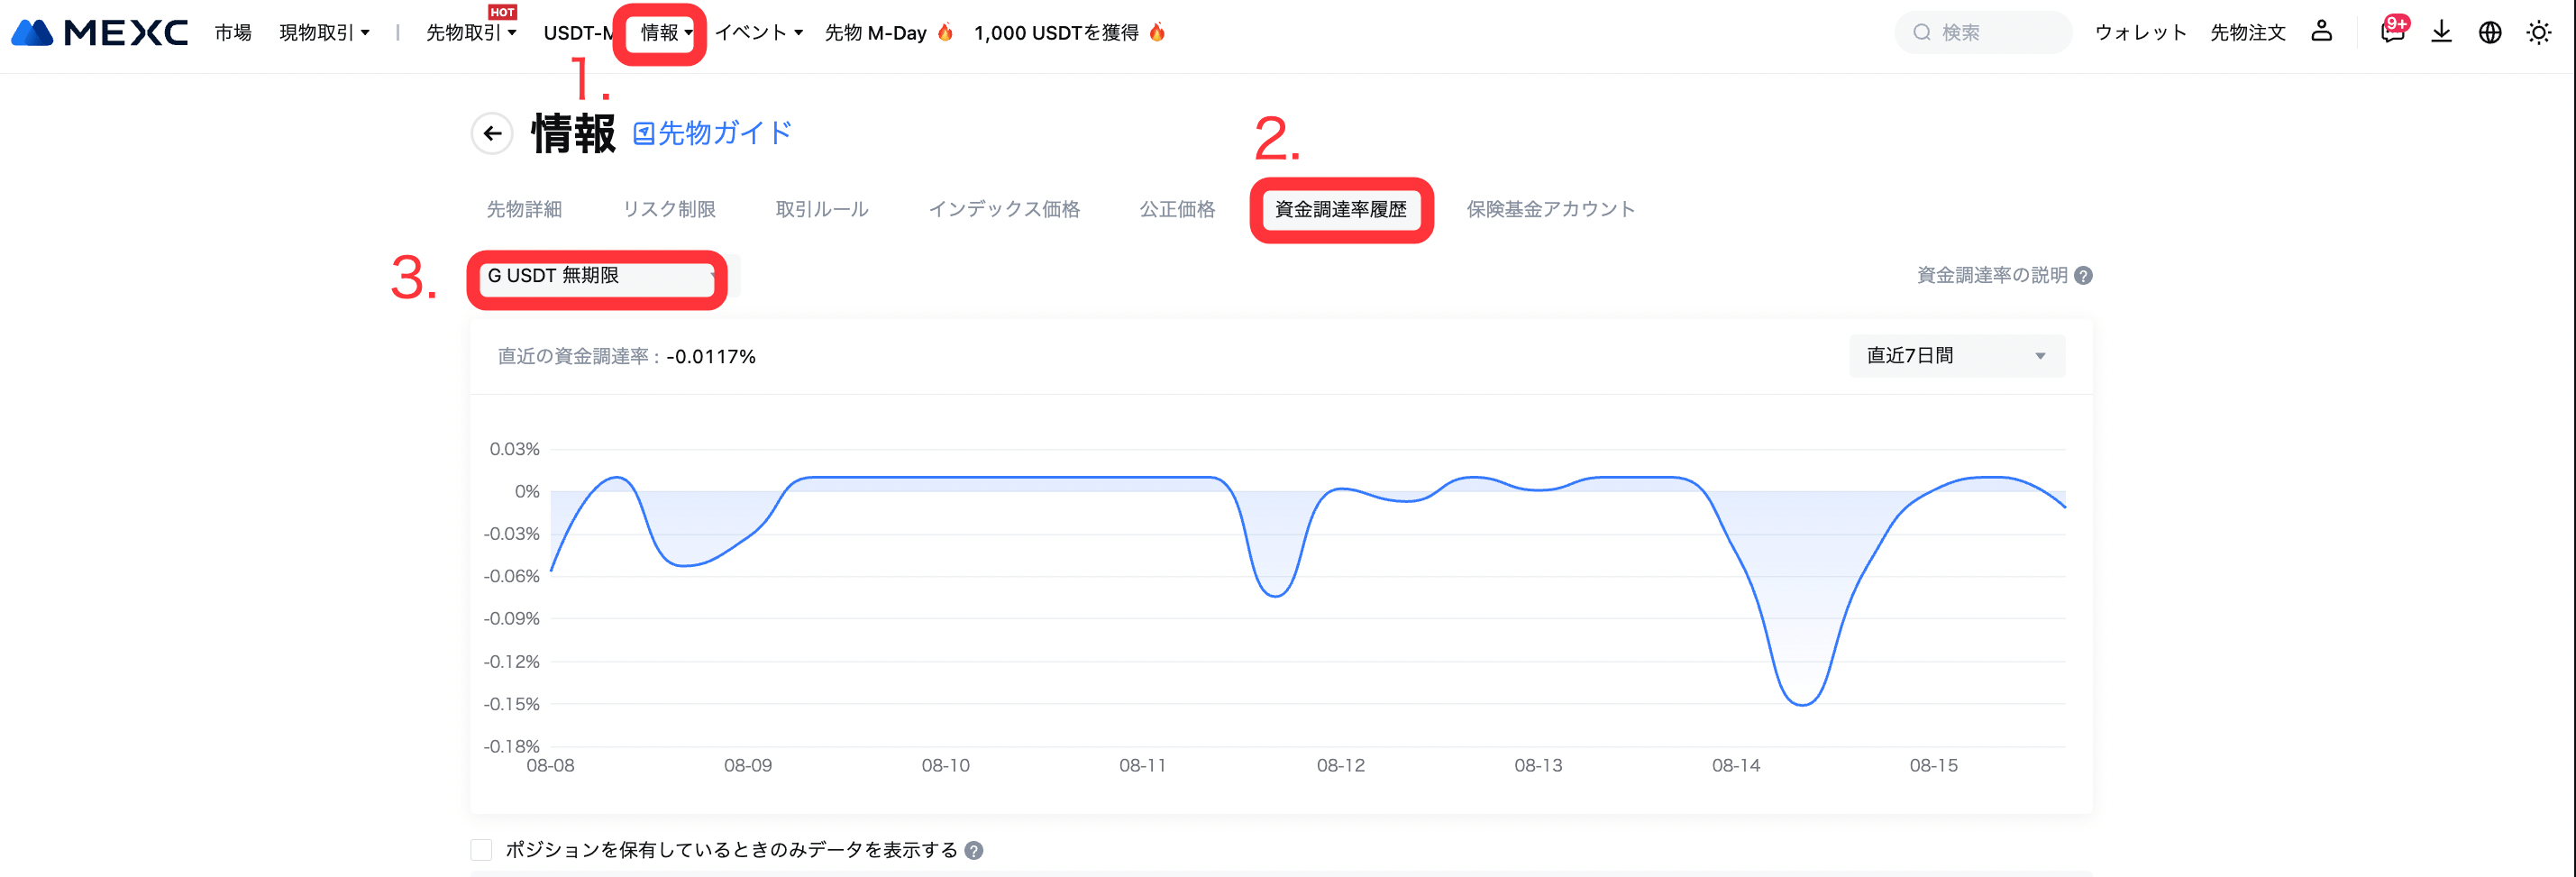This screenshot has height=877, width=2576.
Task: Switch to the 資金調達率履歴 tab
Action: [x=1340, y=210]
